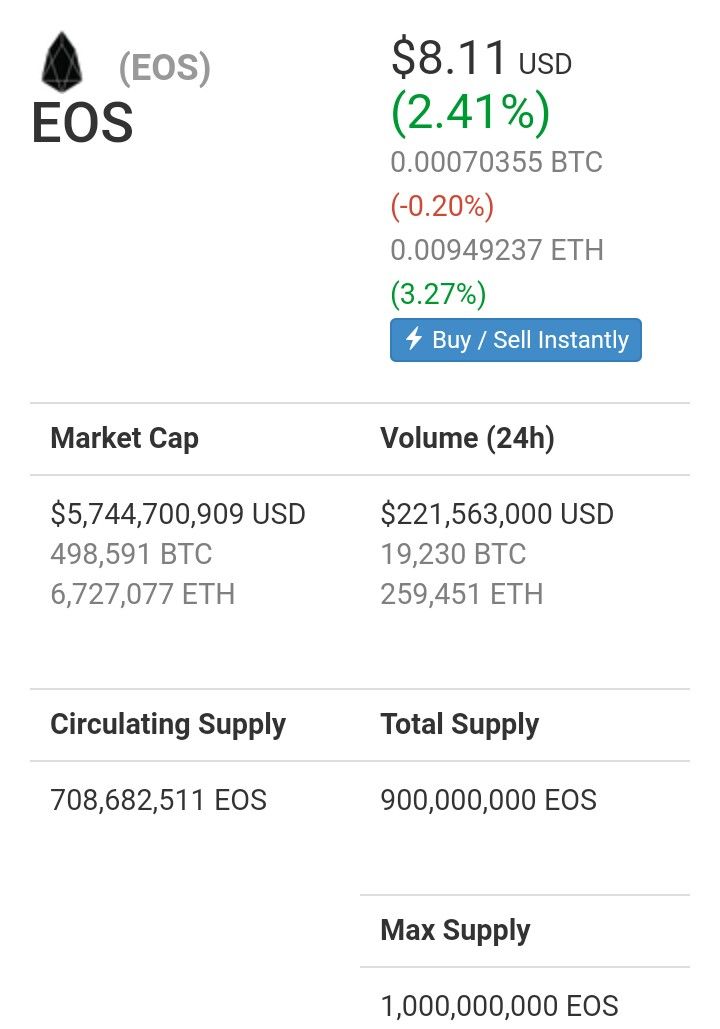The width and height of the screenshot is (720, 1029).
Task: Select the 259,451 ETH volume value
Action: pyautogui.click(x=461, y=594)
